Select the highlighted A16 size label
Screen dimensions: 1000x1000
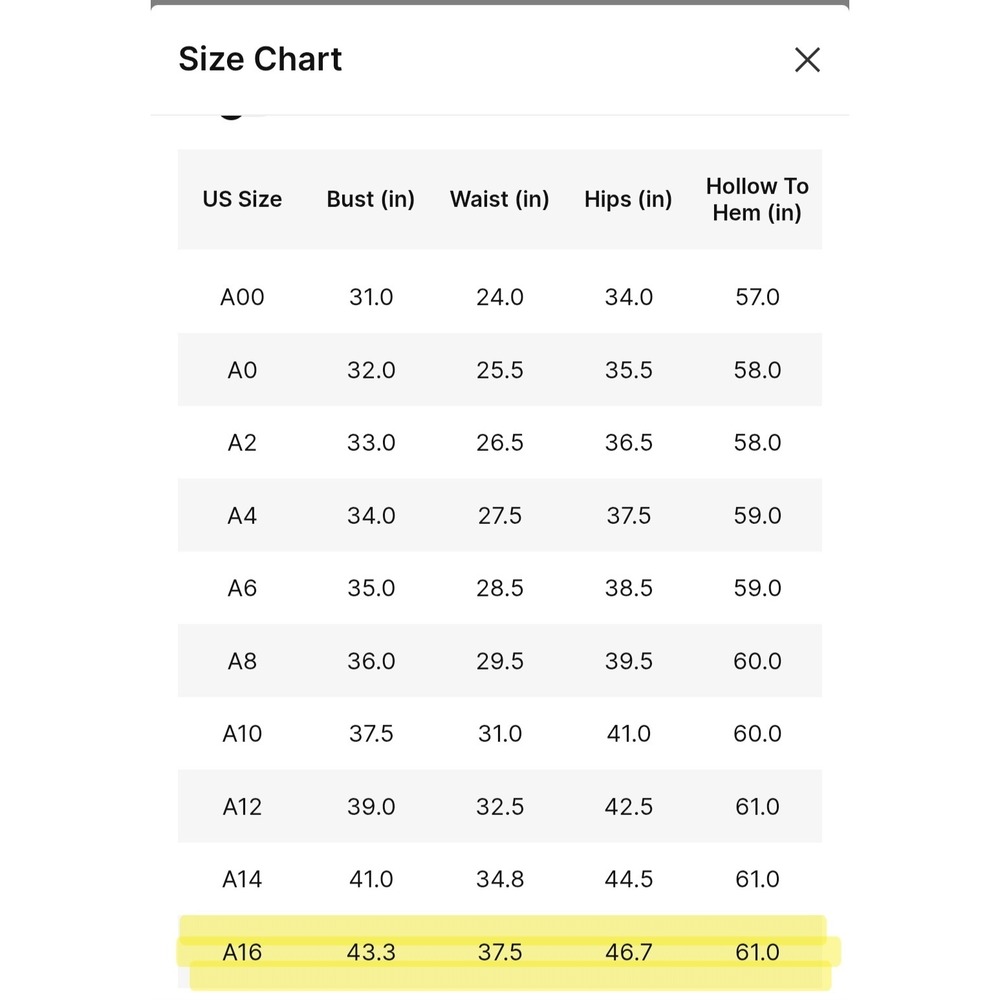tap(242, 952)
